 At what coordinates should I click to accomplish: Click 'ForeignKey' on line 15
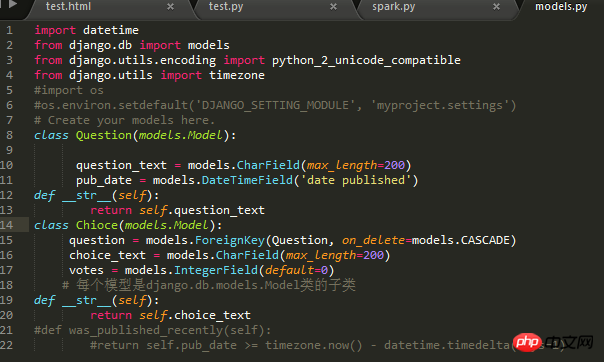[x=230, y=240]
